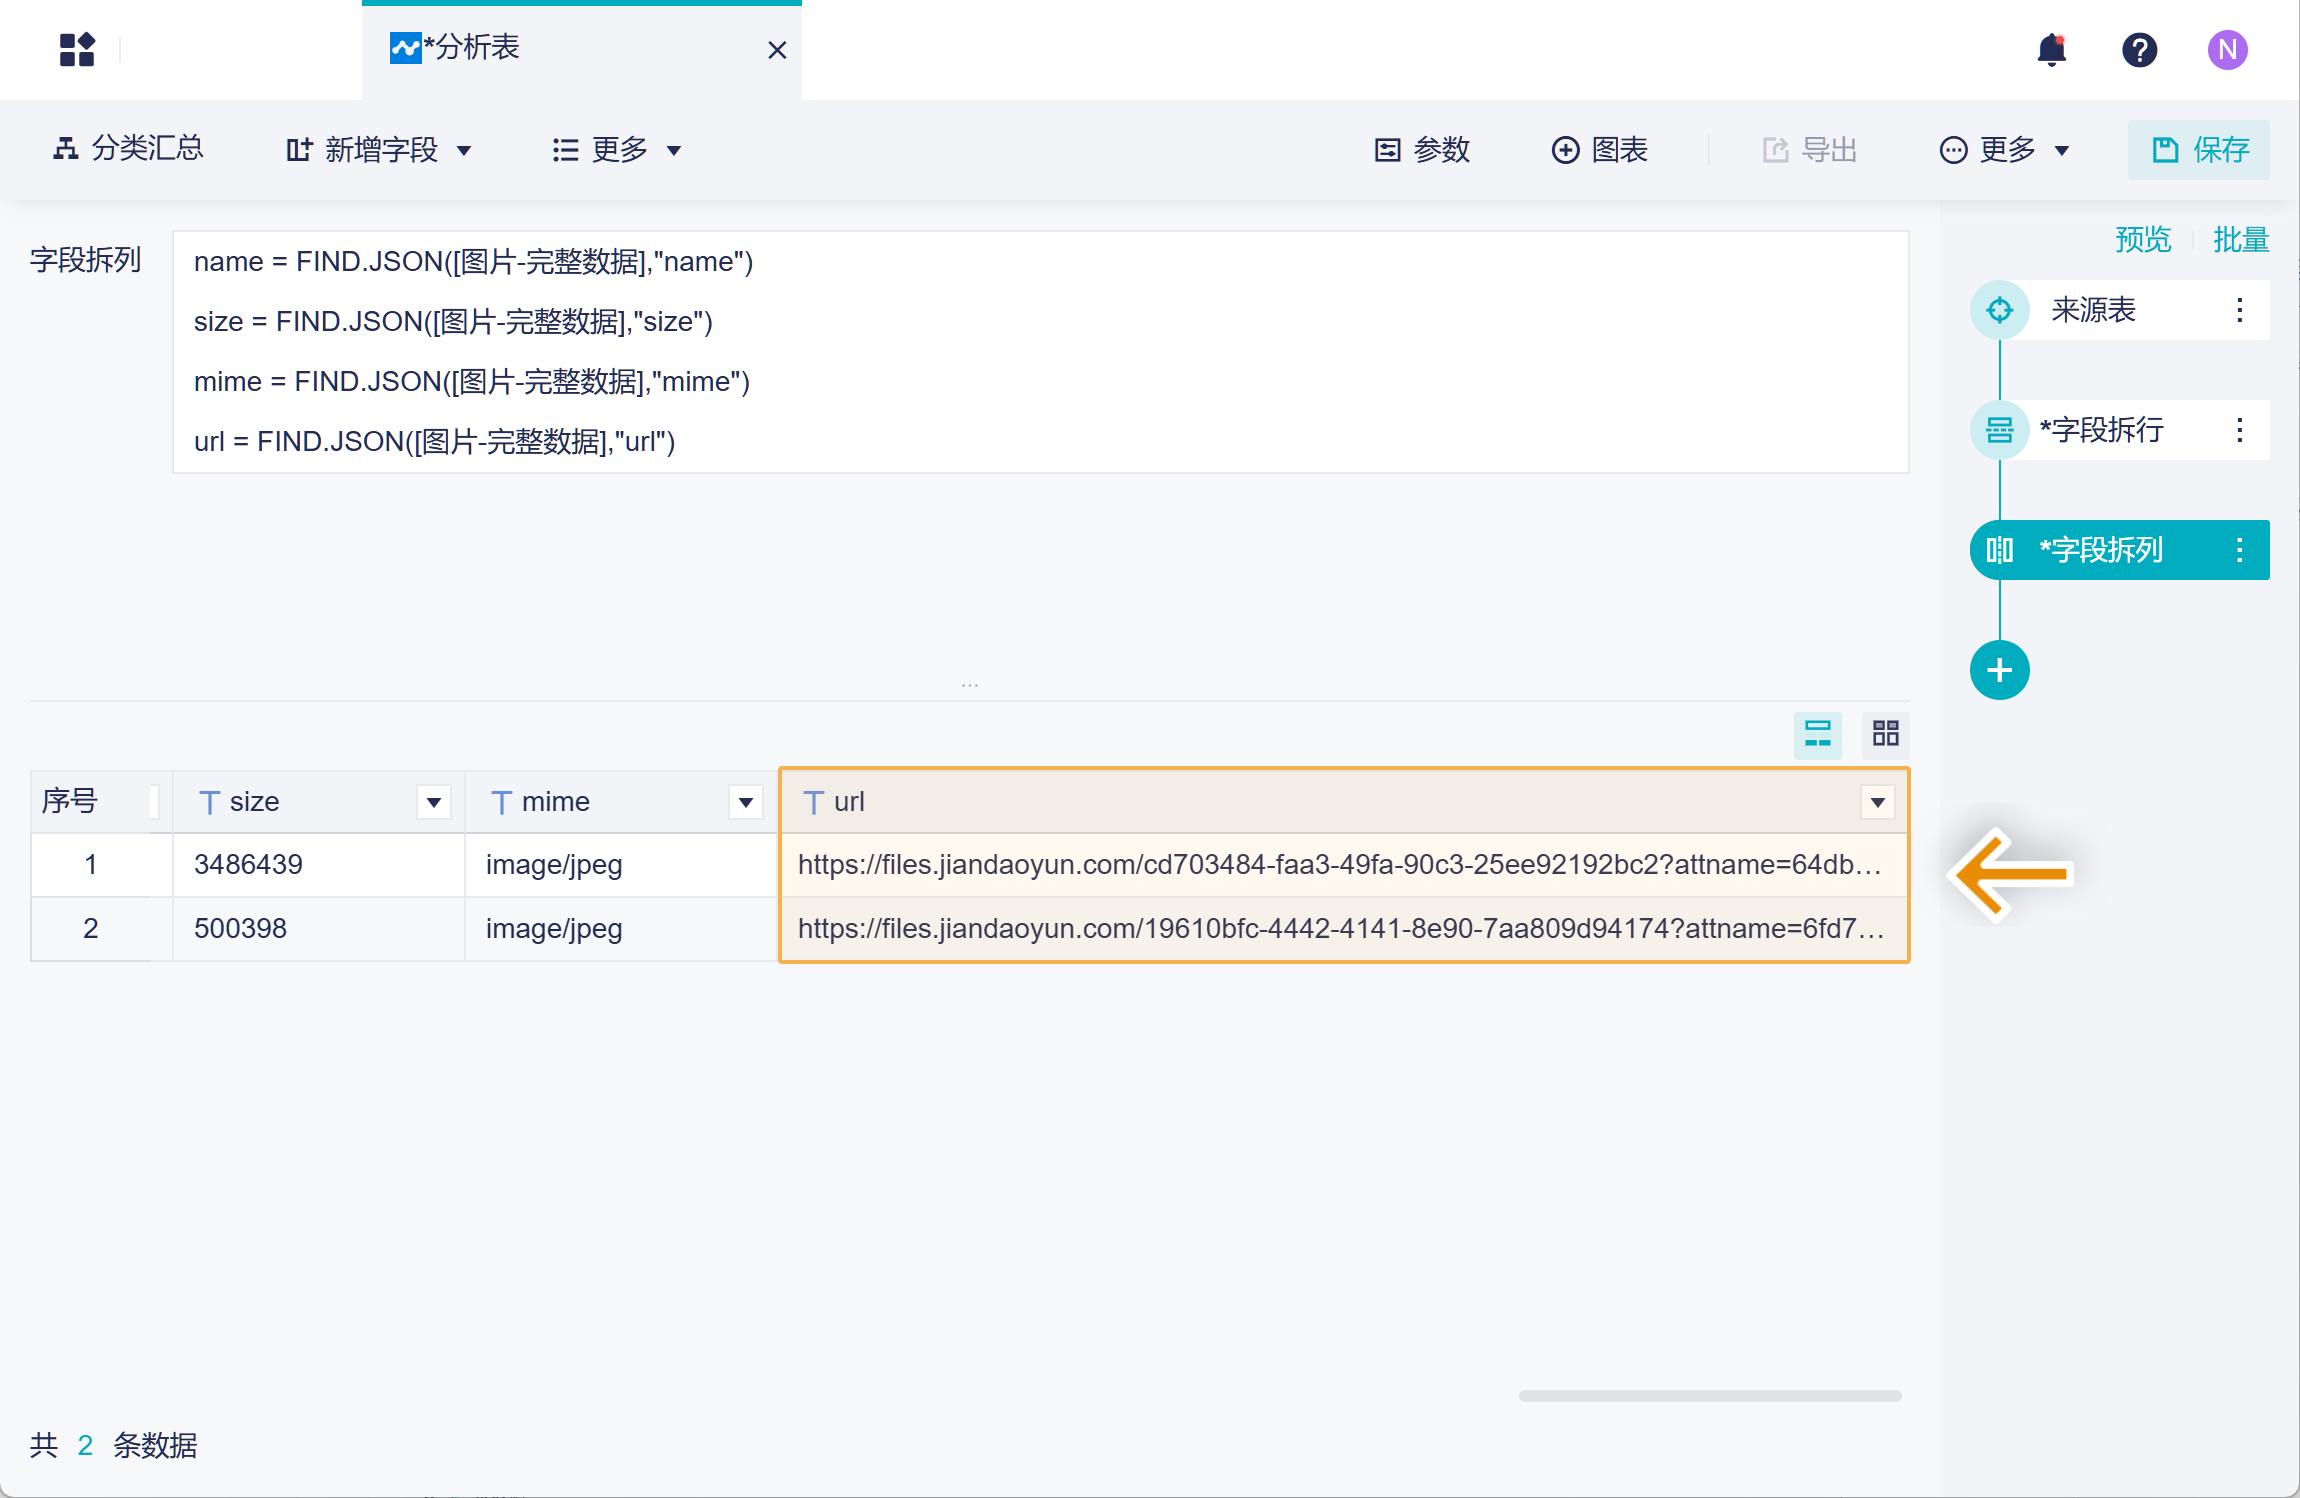Switch to grid card view toggle

click(1885, 735)
